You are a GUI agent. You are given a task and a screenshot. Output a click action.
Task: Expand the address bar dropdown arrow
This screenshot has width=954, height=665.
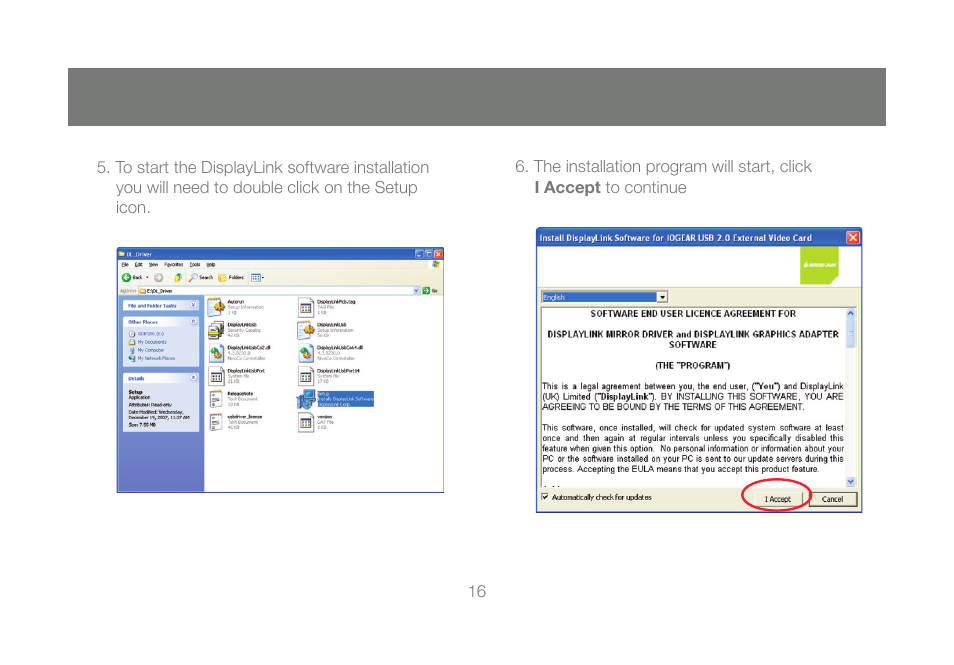[416, 291]
